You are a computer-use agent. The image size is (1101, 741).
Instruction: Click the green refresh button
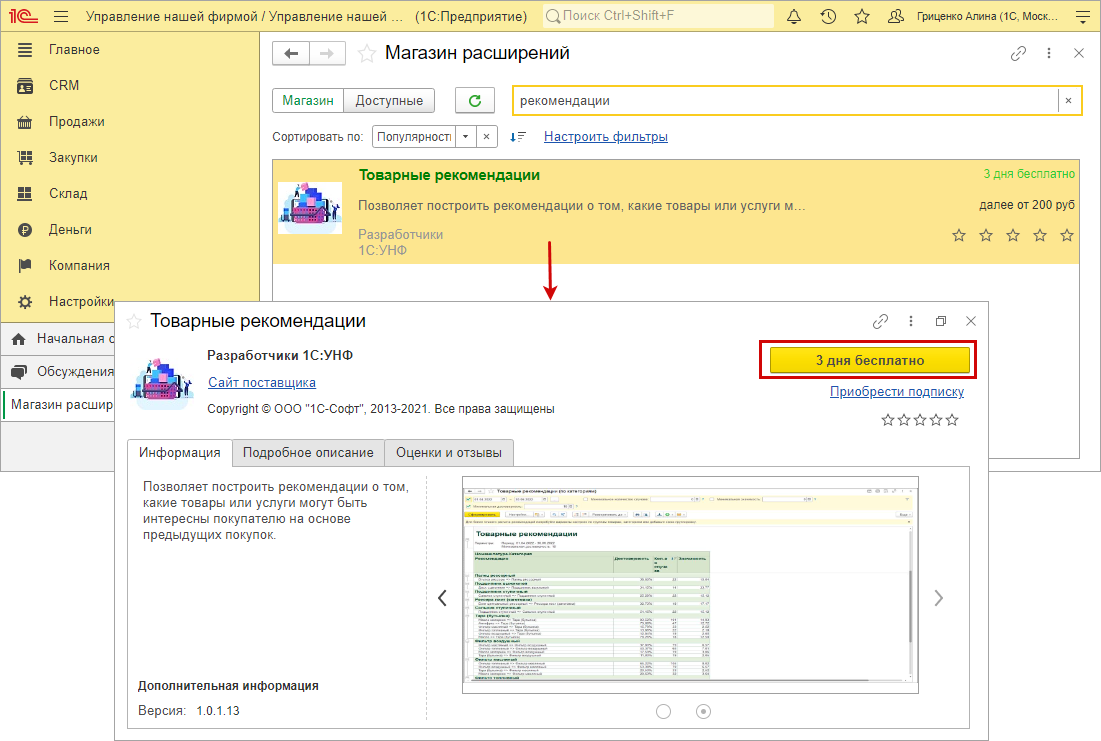[475, 100]
